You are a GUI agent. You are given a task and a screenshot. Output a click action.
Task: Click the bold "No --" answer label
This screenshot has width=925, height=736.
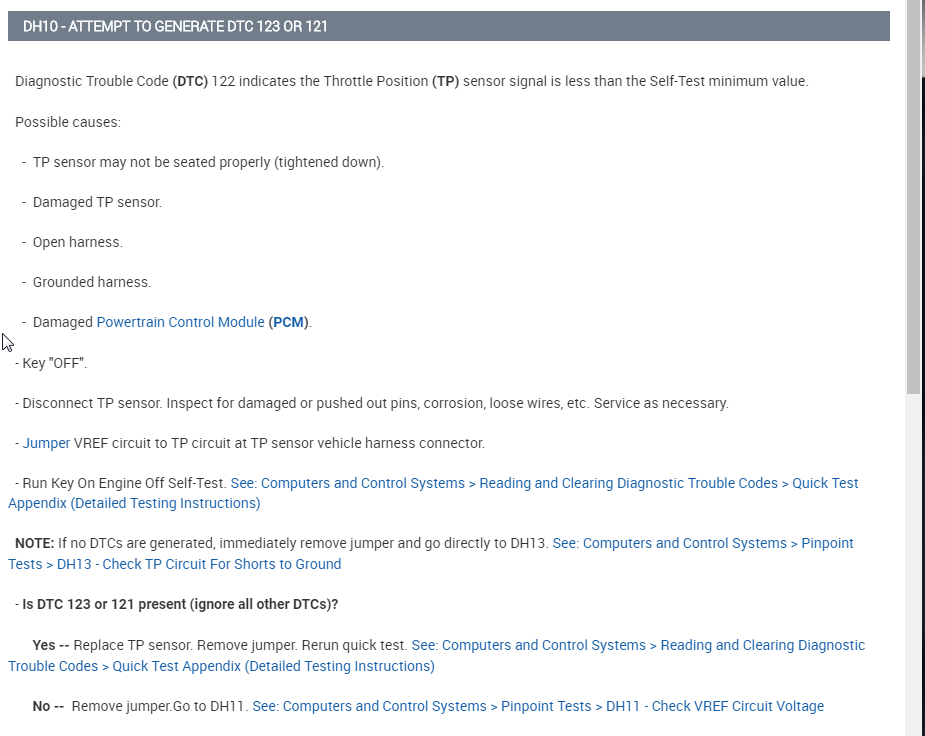[x=48, y=707]
